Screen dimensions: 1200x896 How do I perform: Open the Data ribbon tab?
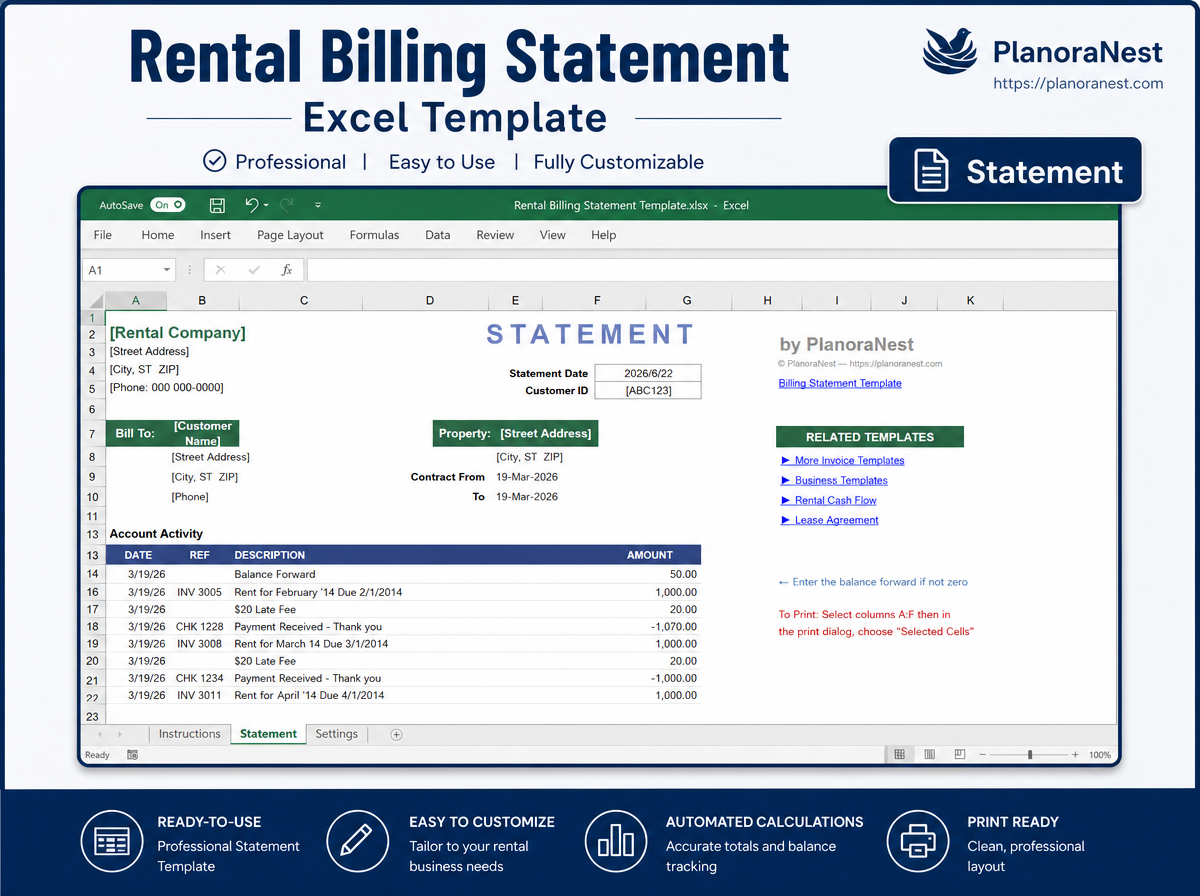(x=437, y=235)
